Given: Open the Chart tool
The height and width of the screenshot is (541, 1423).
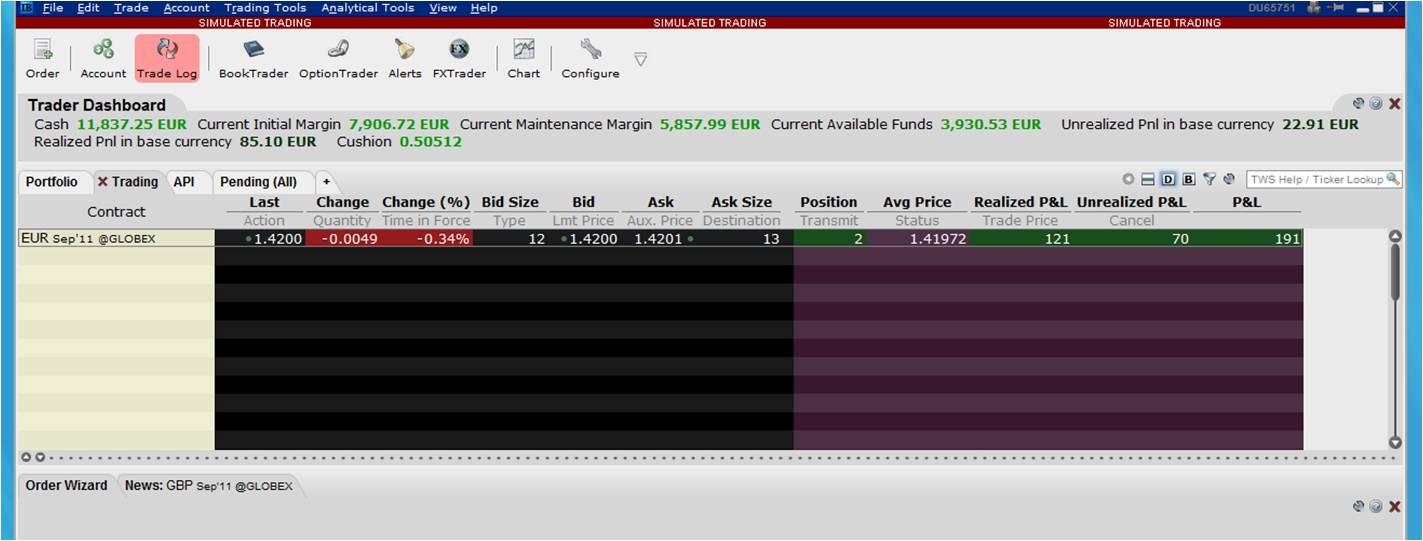Looking at the screenshot, I should (523, 59).
